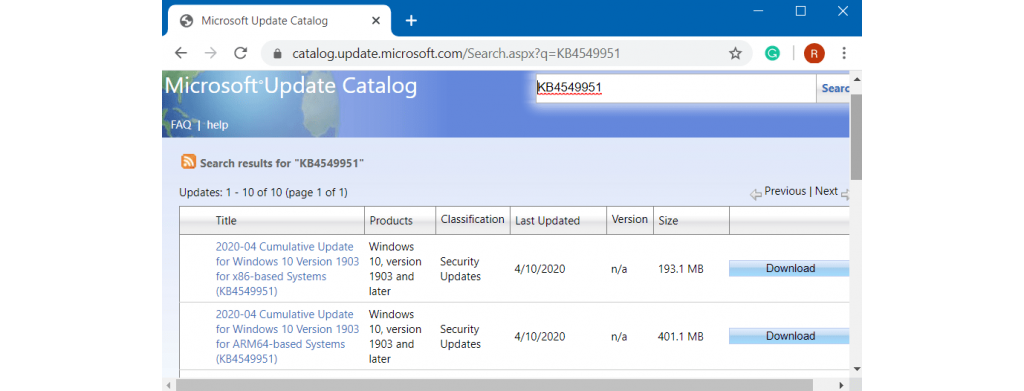The width and height of the screenshot is (1024, 391).
Task: Maximize the Chrome window
Action: 801,11
